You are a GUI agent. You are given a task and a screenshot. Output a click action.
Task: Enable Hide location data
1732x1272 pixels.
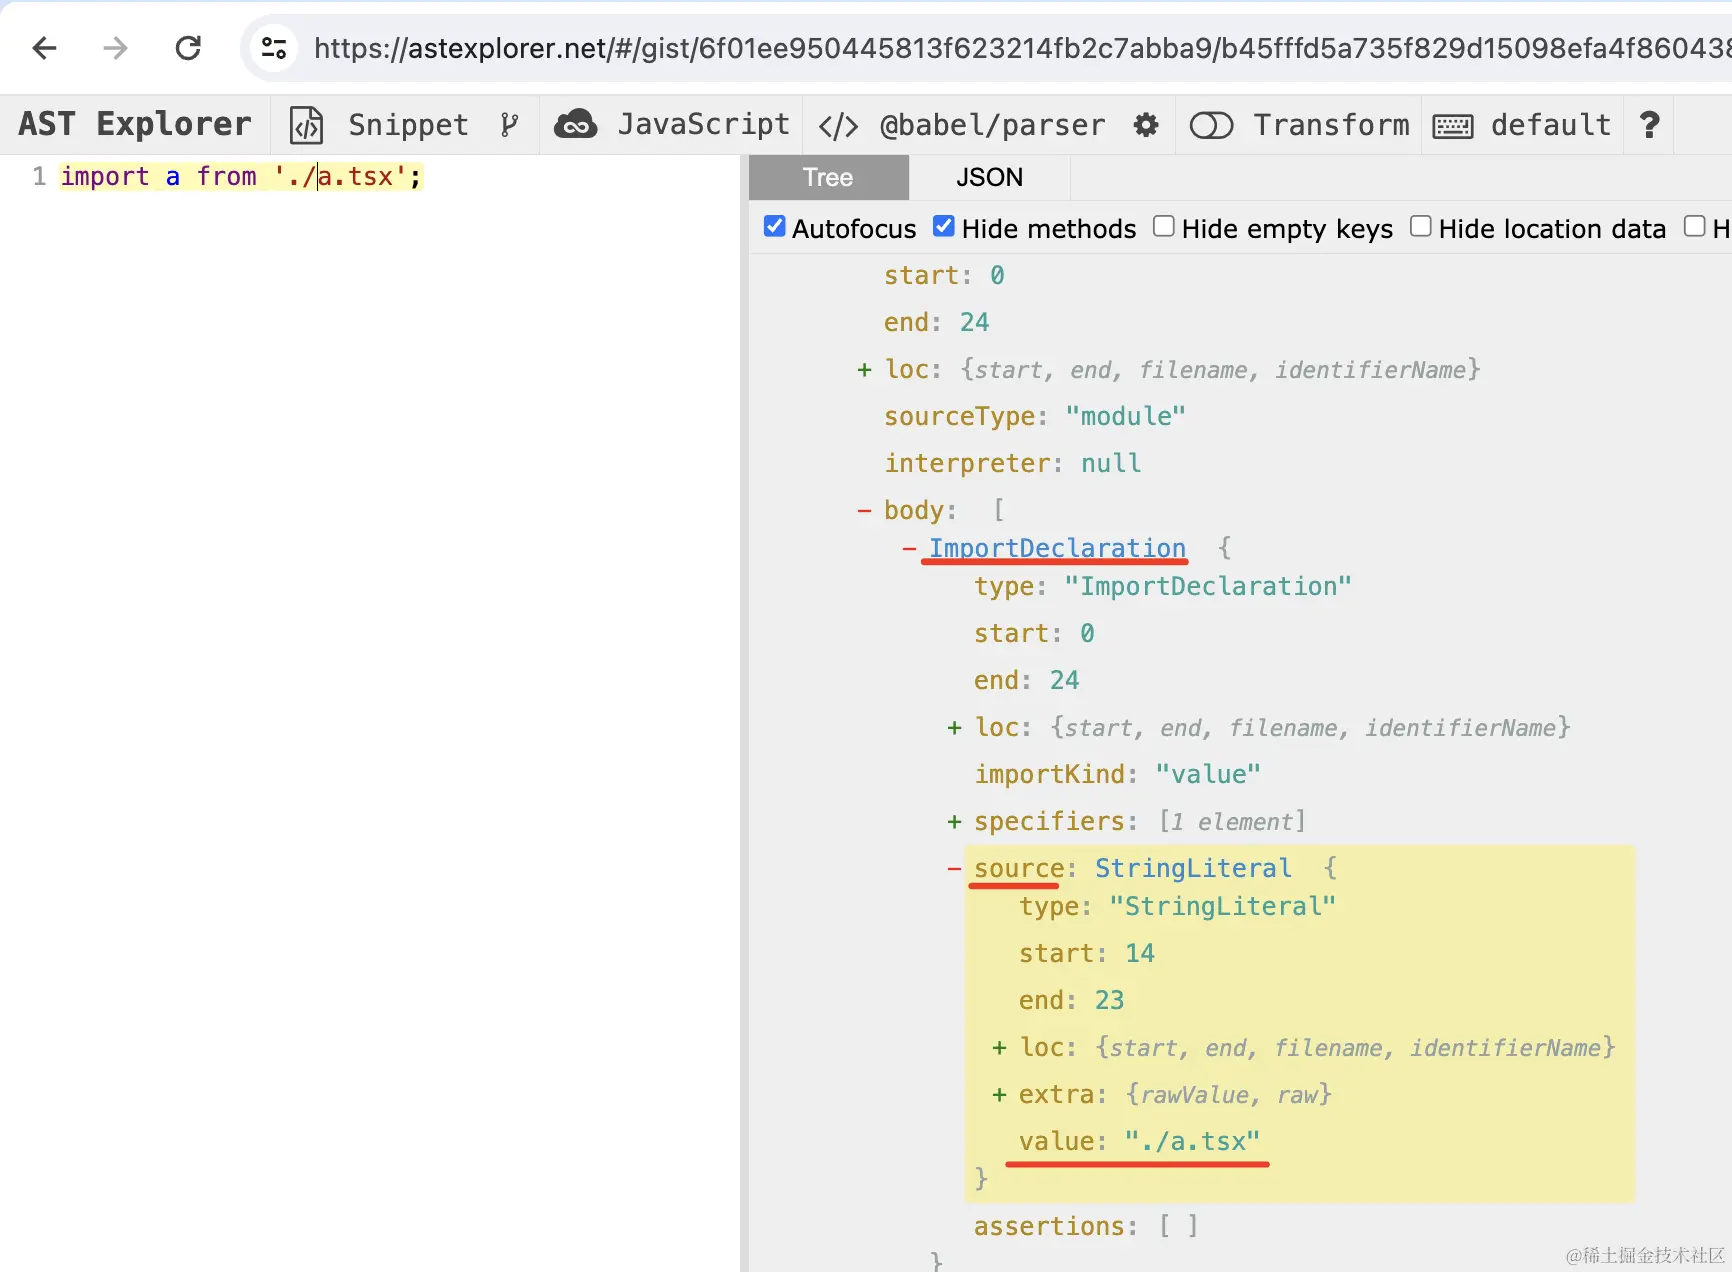pos(1420,226)
